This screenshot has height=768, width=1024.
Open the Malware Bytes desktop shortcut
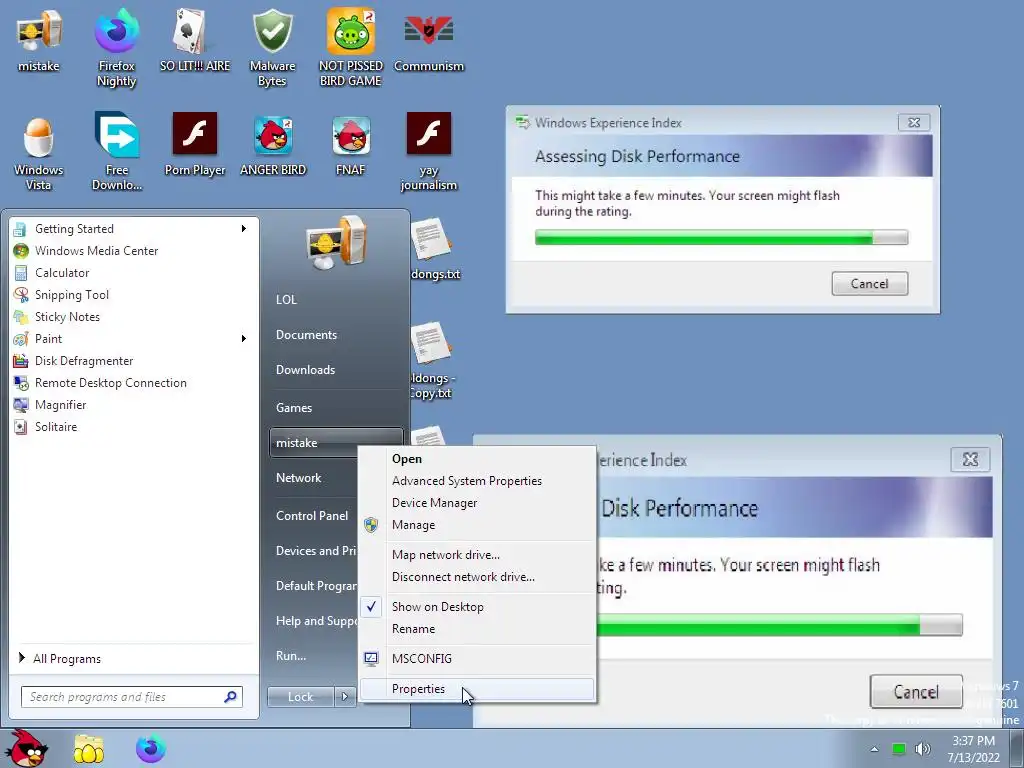coord(272,48)
